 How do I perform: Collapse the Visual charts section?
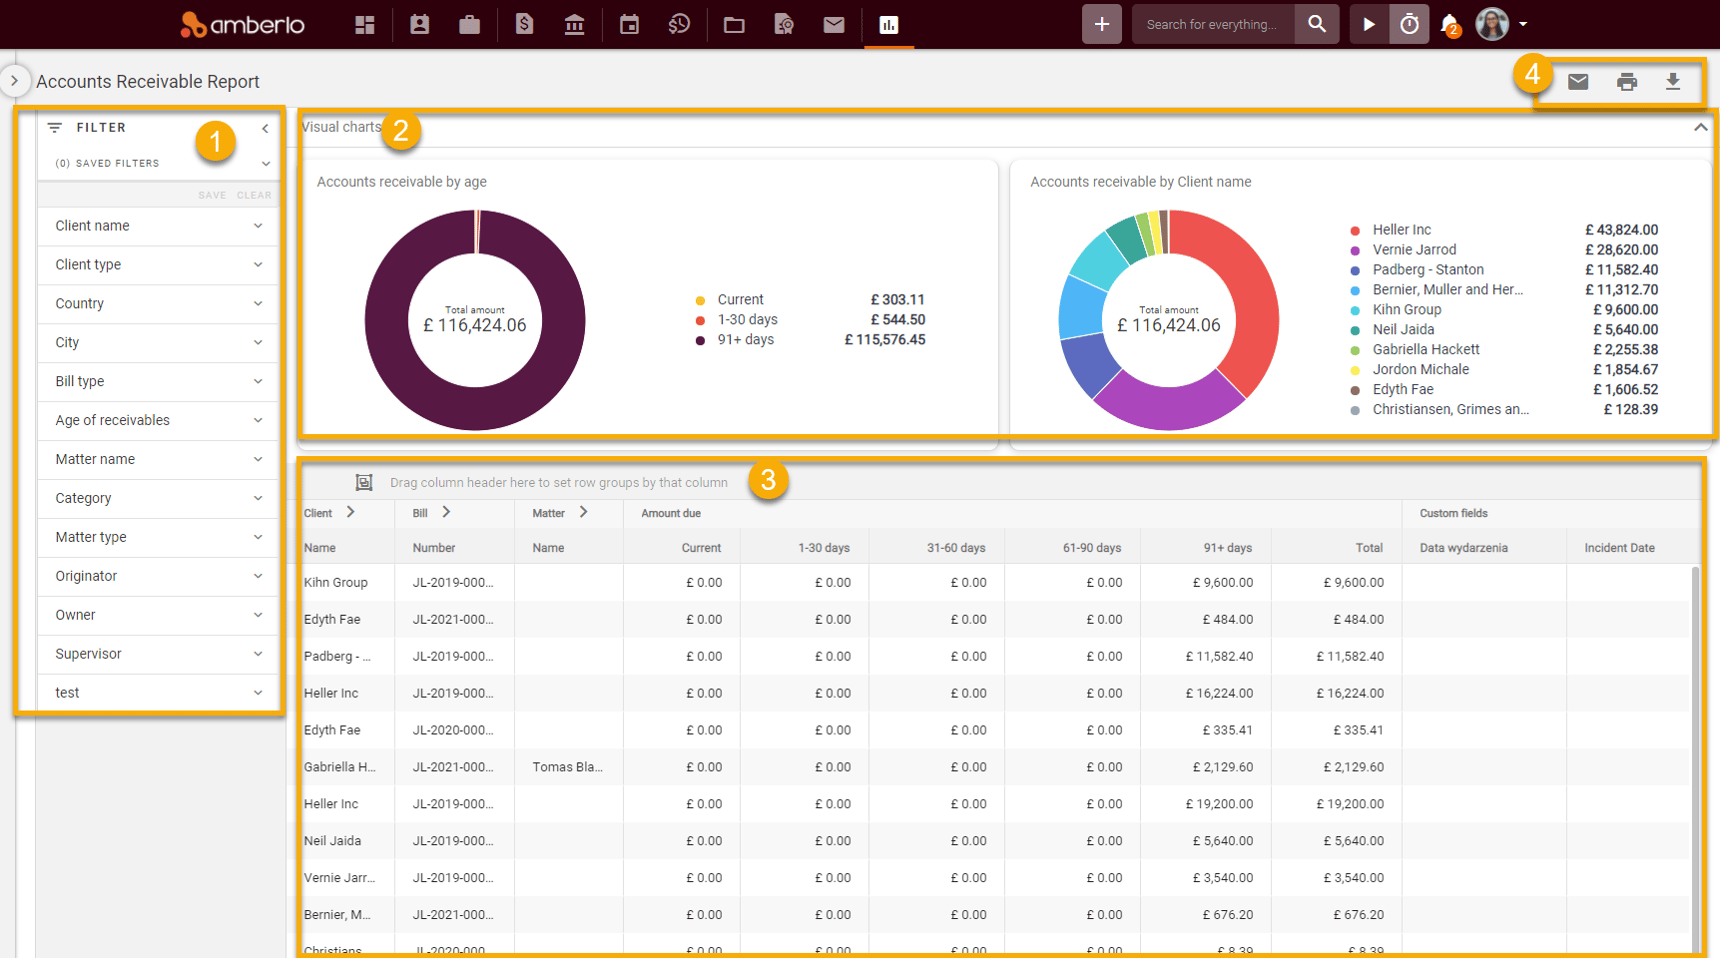pyautogui.click(x=1701, y=128)
